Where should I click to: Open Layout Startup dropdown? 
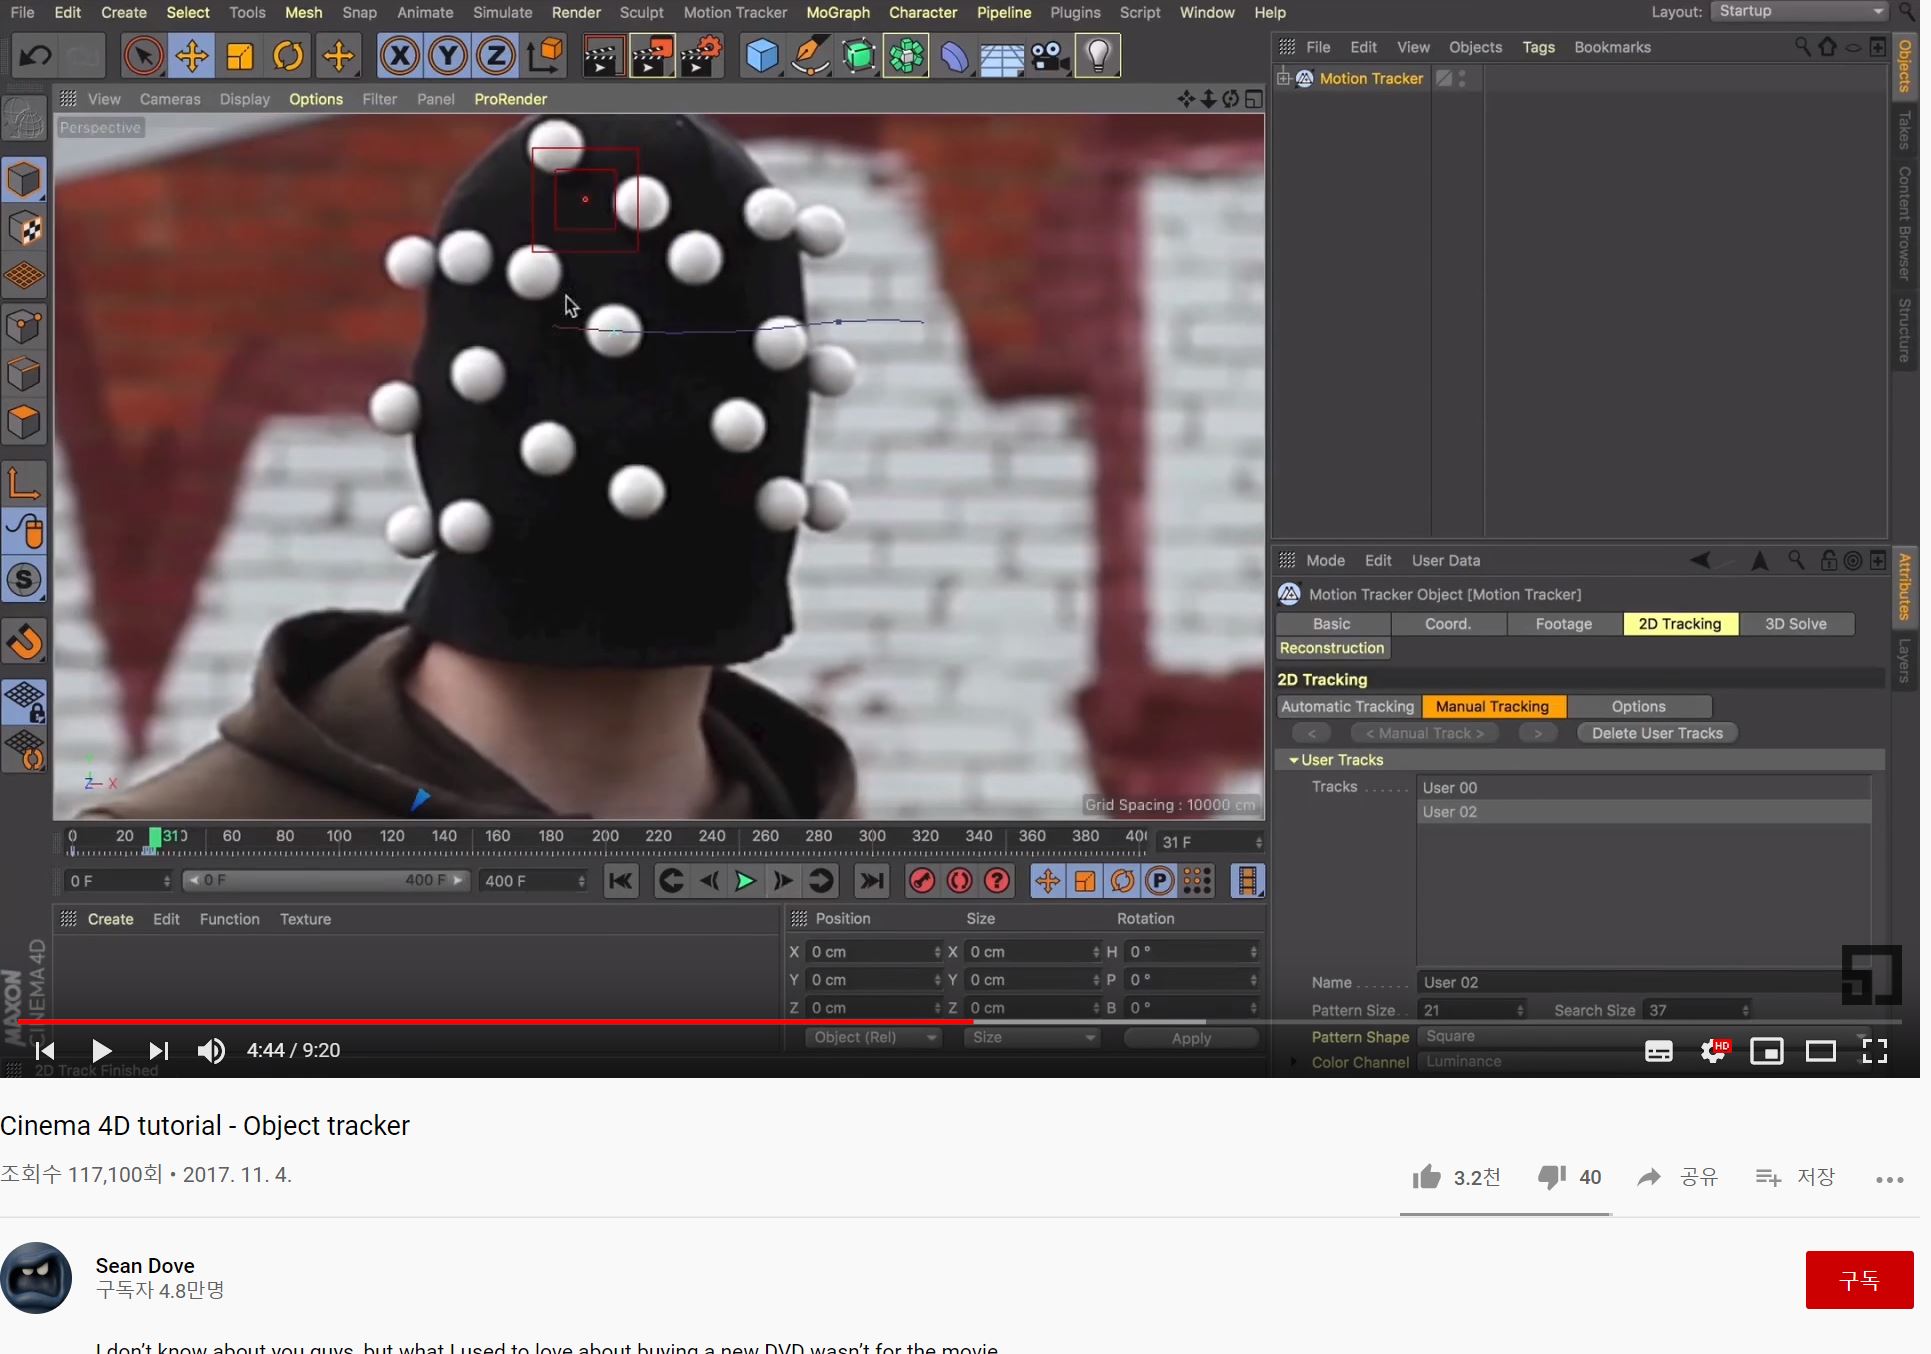pos(1799,12)
